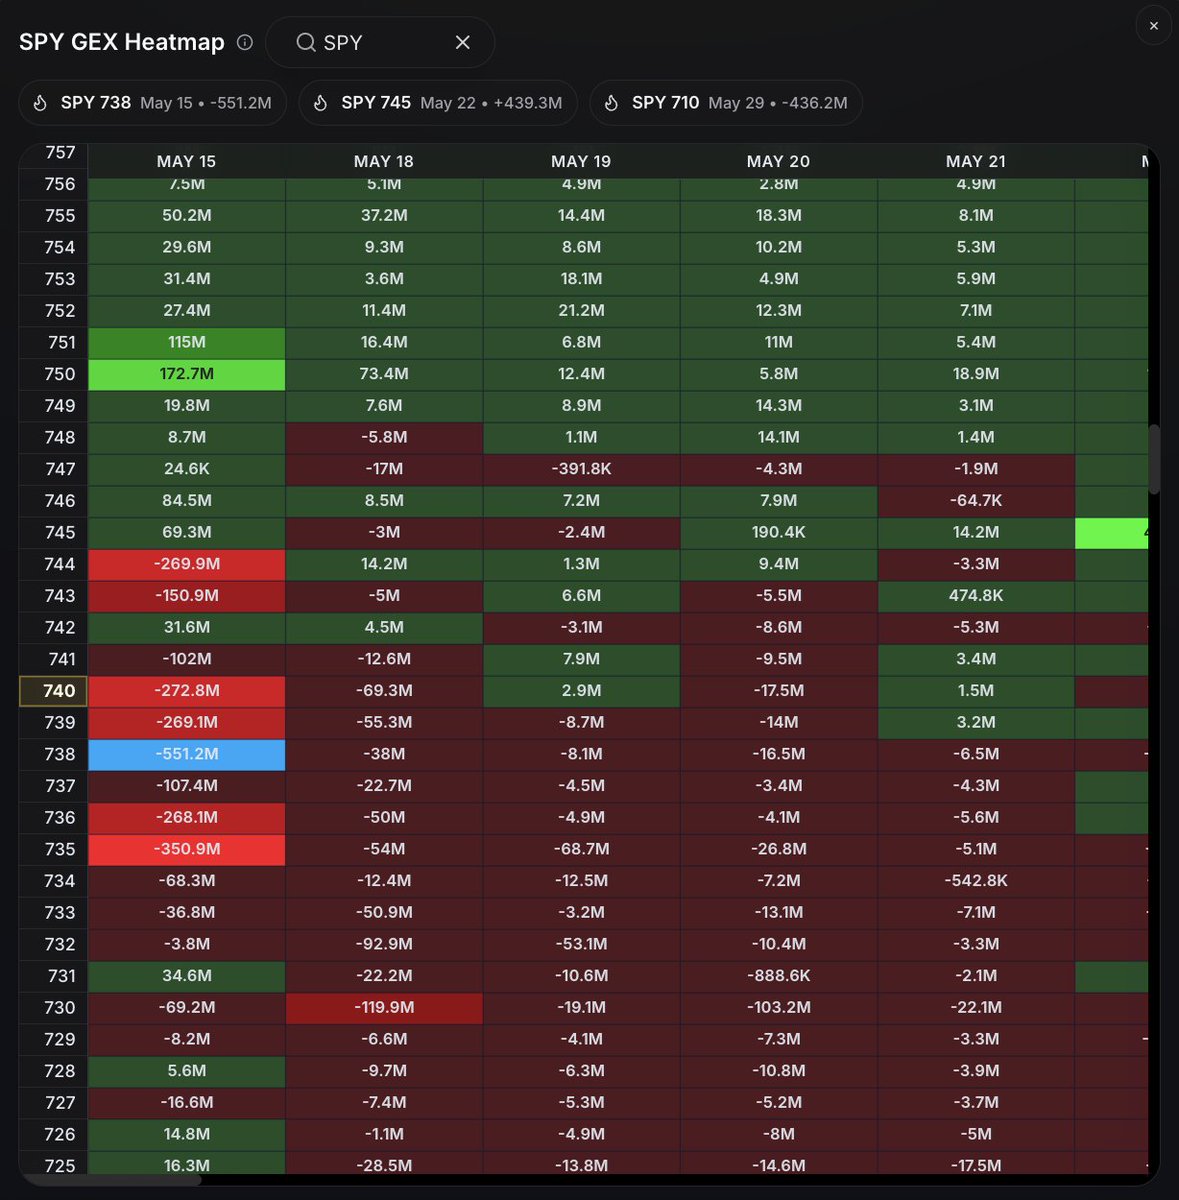Select the MAY 20 column header
This screenshot has width=1179, height=1200.
pyautogui.click(x=778, y=161)
